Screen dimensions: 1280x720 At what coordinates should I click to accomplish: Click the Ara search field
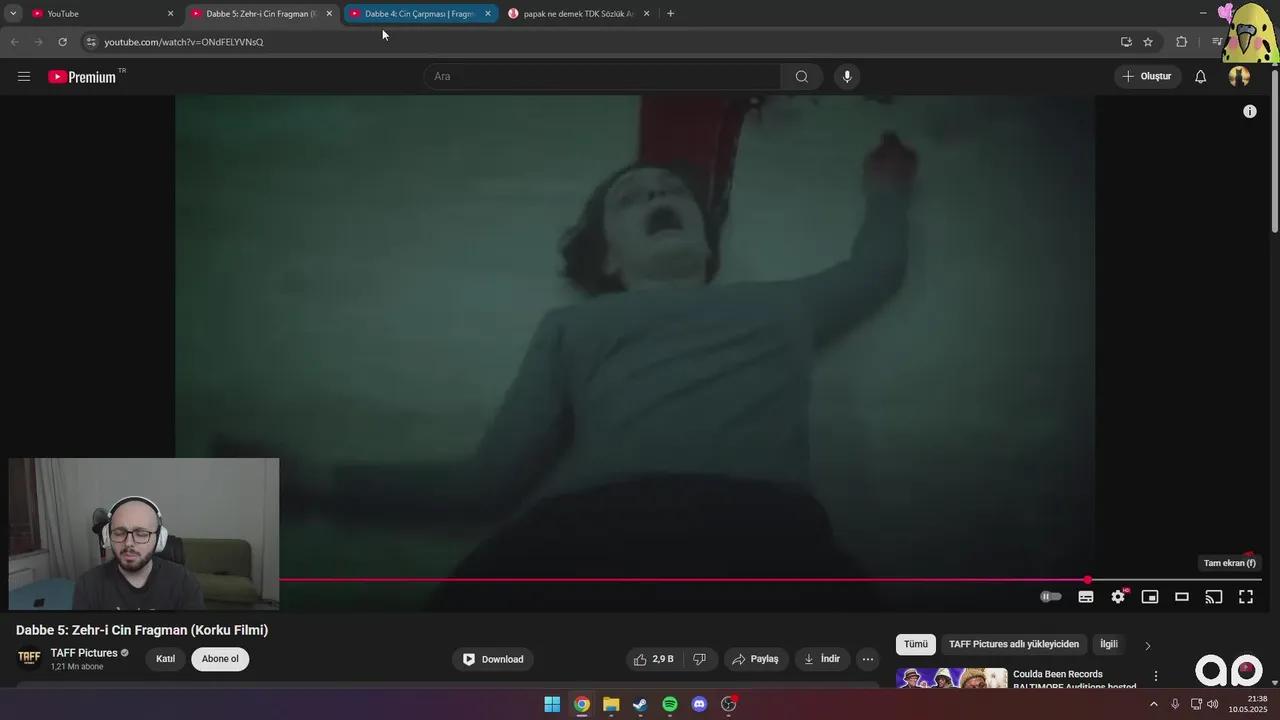pos(602,76)
